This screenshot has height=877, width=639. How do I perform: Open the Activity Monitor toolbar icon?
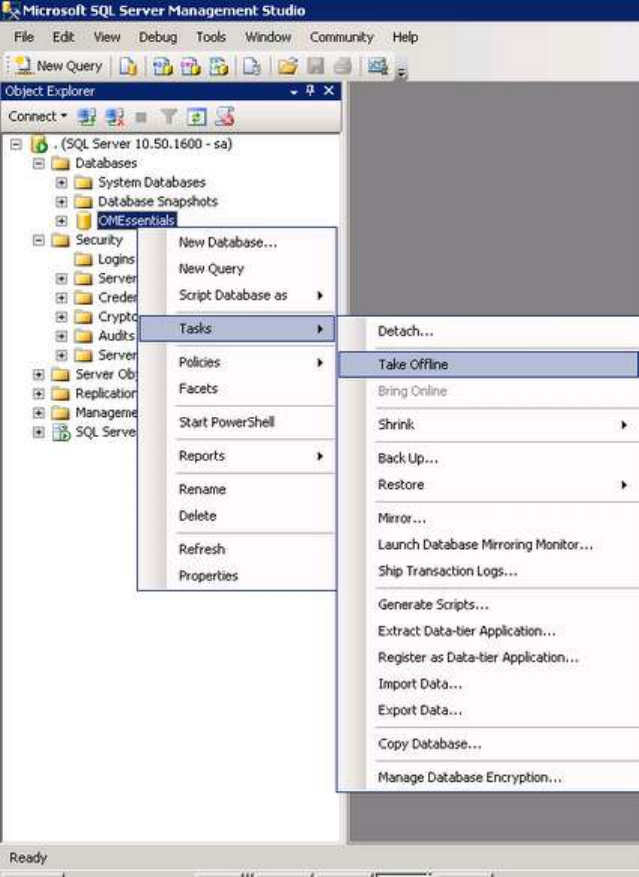[x=378, y=66]
